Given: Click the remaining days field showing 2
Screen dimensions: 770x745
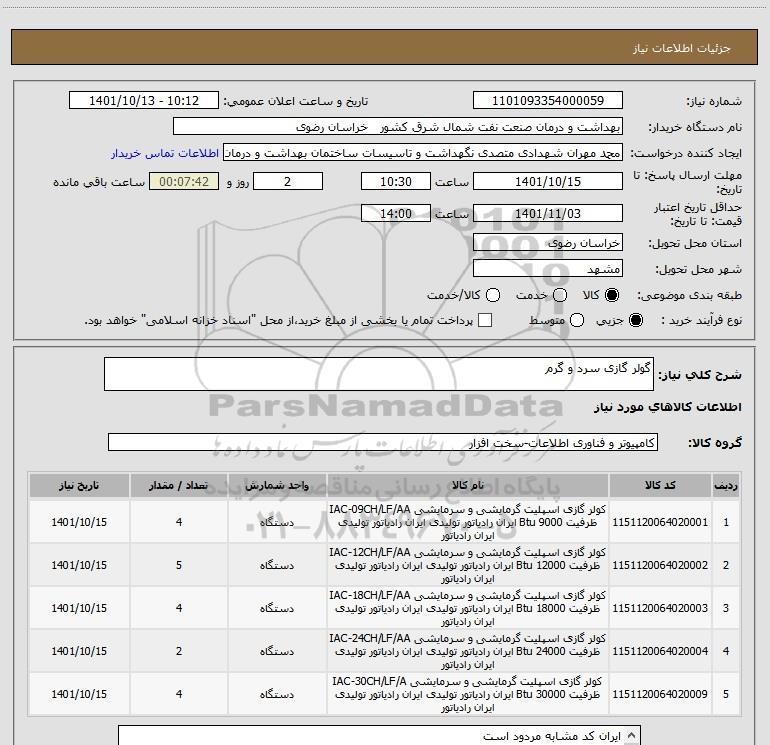Looking at the screenshot, I should pyautogui.click(x=288, y=181).
